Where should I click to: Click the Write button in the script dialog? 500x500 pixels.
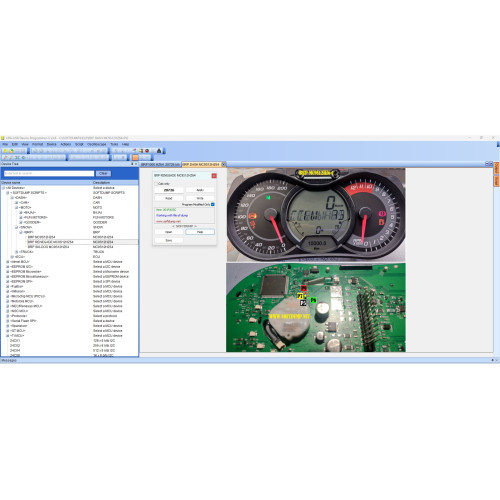[200, 198]
